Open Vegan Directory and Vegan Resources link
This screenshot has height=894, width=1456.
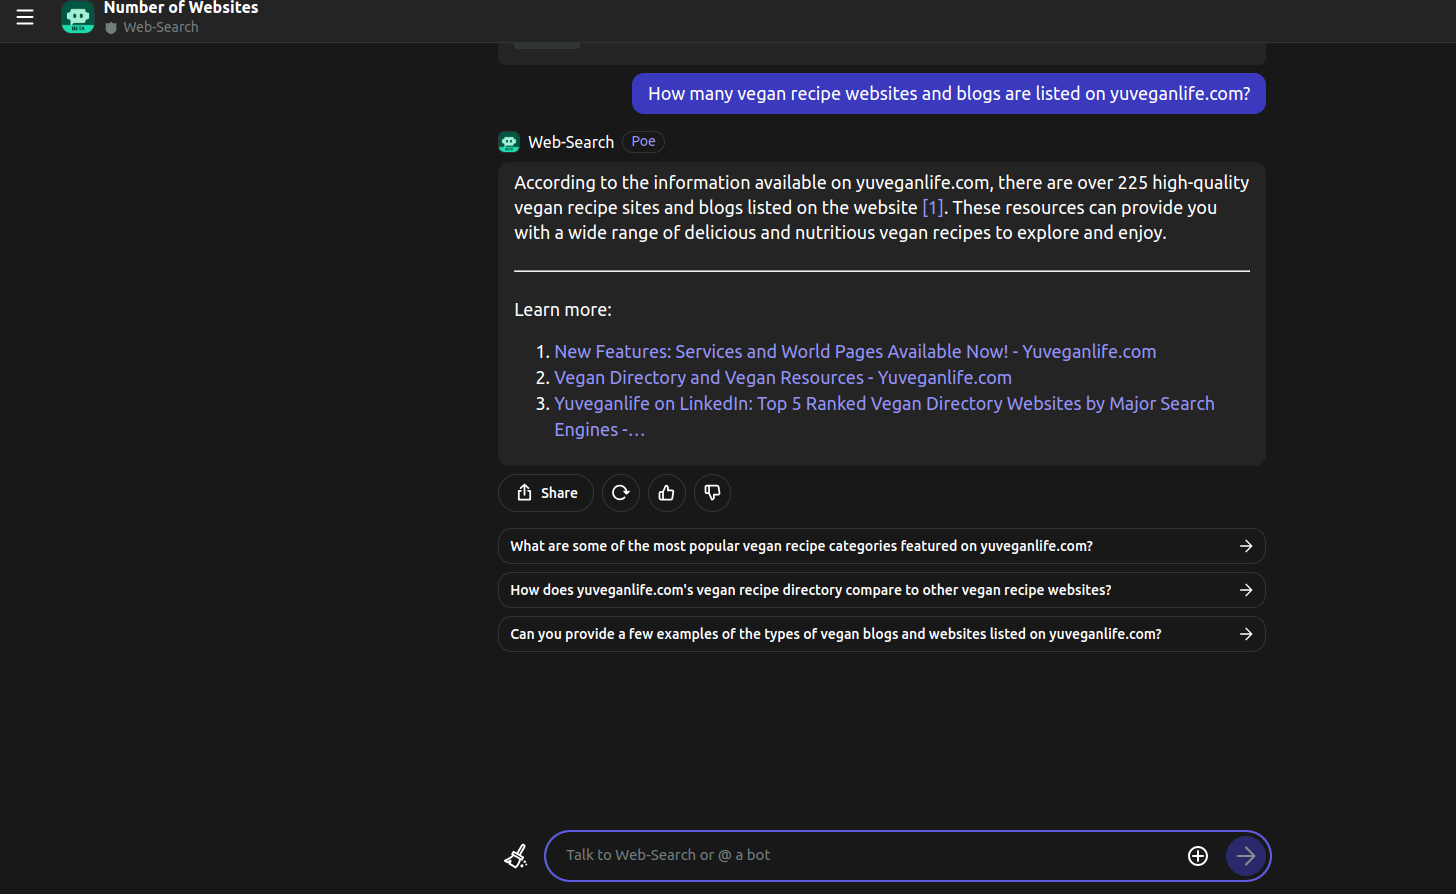[783, 378]
